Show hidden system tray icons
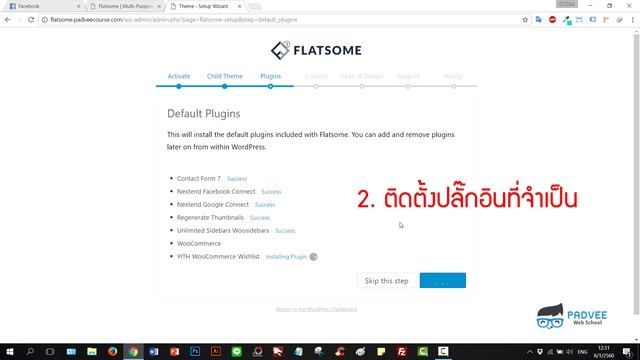 tap(529, 352)
